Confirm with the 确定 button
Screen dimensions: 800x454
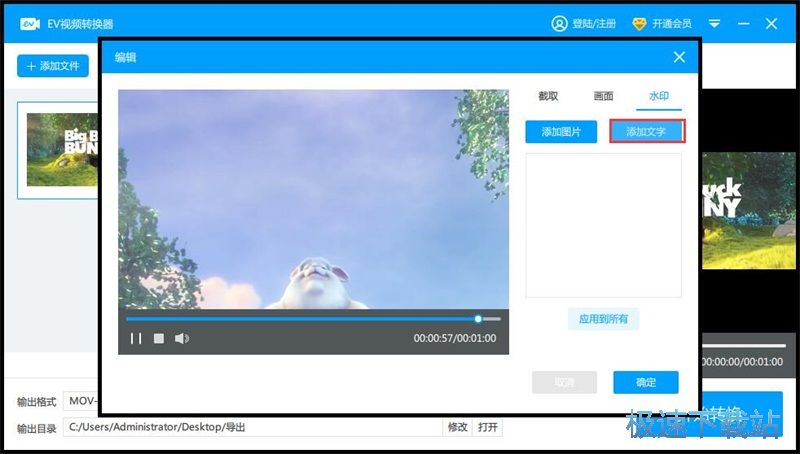(x=646, y=383)
